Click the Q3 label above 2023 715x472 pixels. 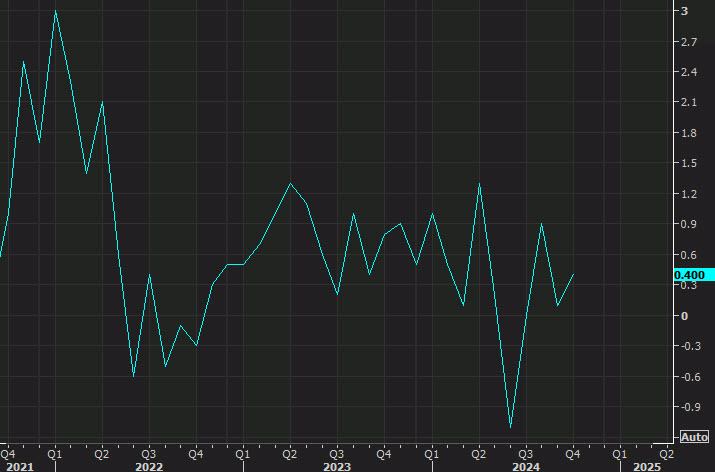point(337,454)
